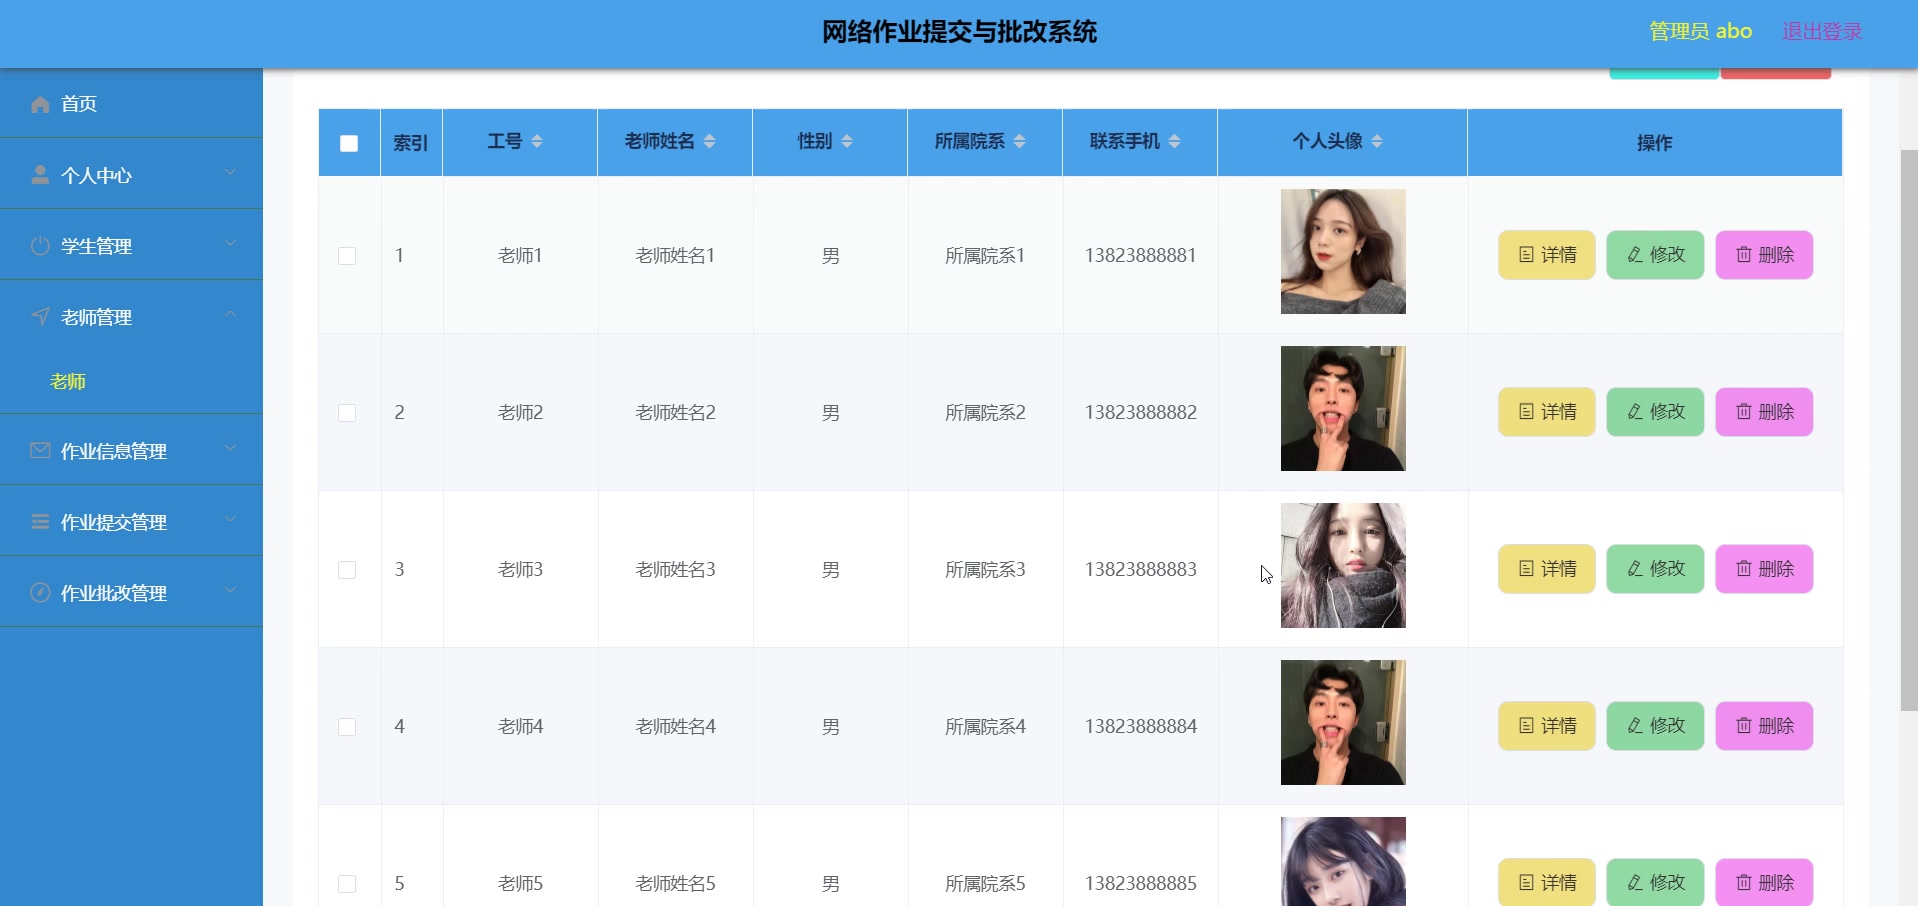The height and width of the screenshot is (906, 1918).
Task: Click 退出登录 to log out
Action: click(x=1820, y=31)
